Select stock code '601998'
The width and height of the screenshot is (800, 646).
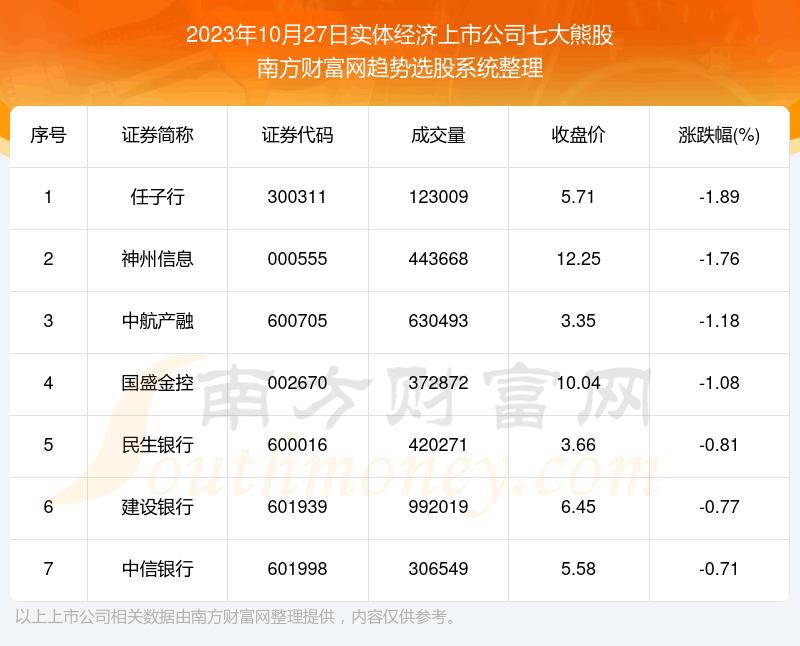pos(297,569)
